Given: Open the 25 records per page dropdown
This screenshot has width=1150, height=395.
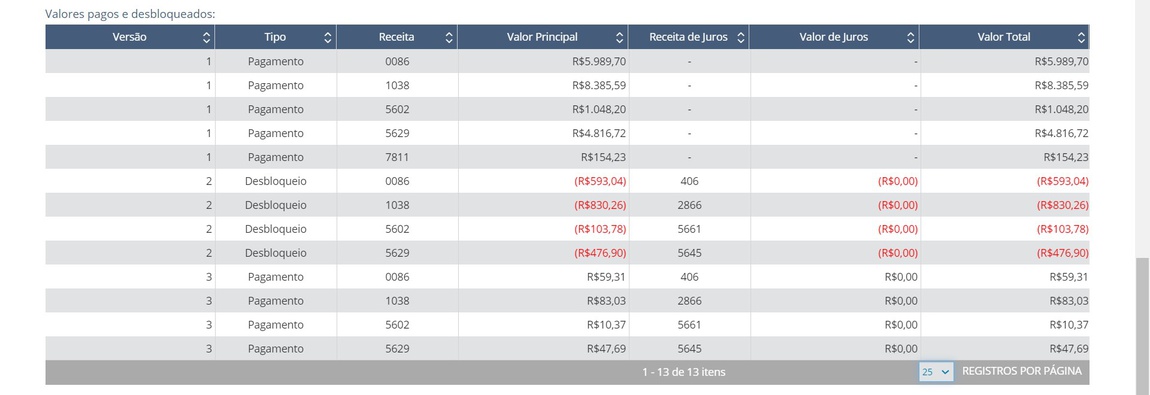Looking at the screenshot, I should (936, 372).
